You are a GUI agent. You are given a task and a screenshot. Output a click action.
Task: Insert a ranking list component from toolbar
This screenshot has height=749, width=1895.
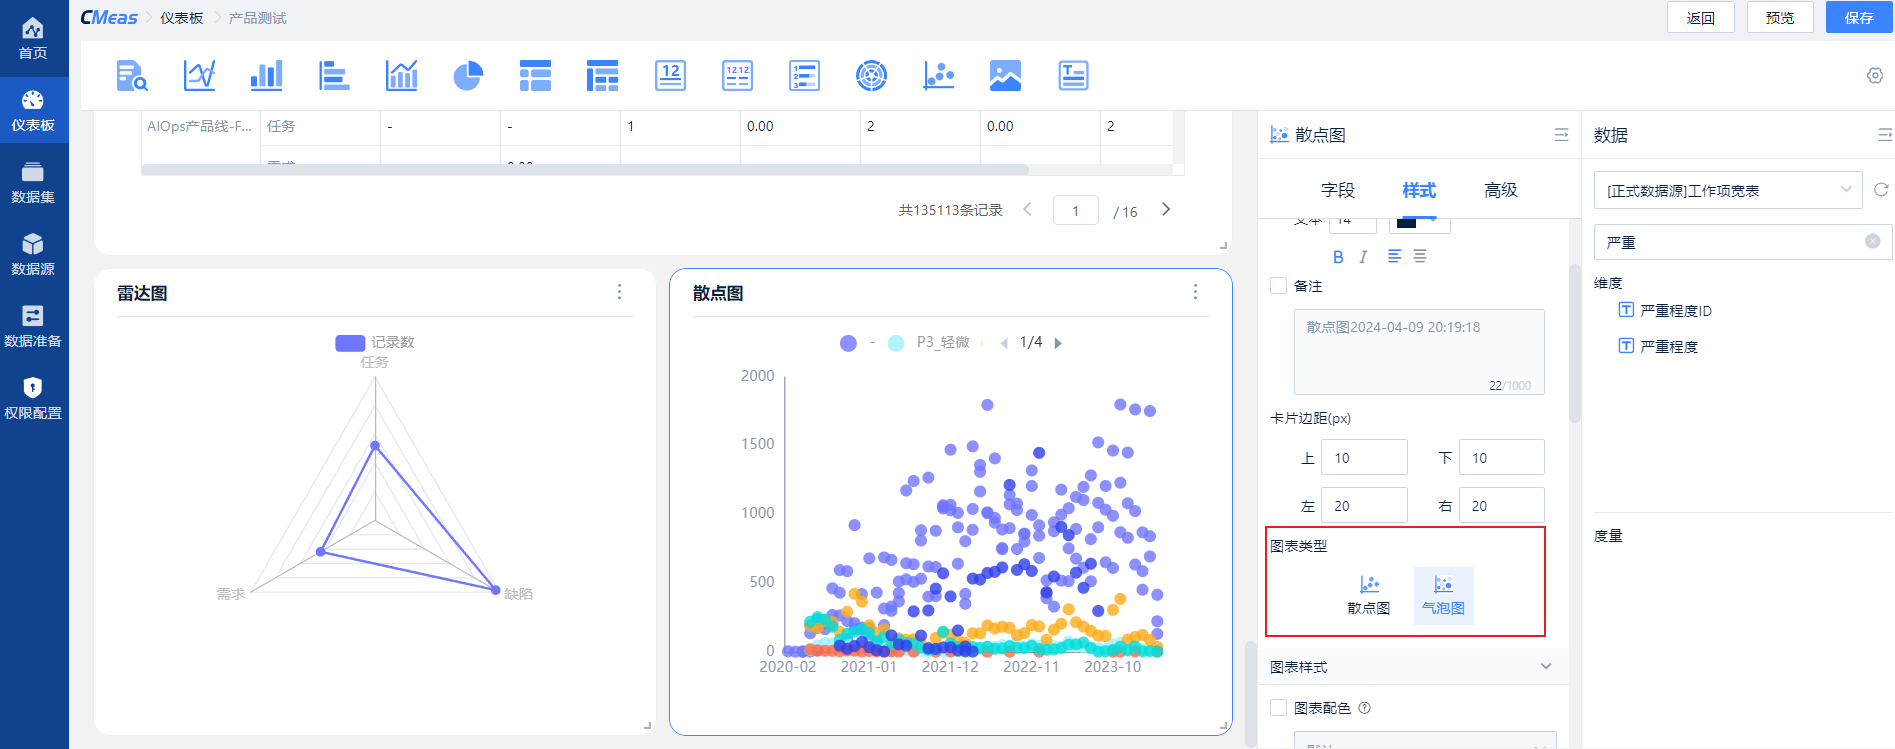point(804,76)
